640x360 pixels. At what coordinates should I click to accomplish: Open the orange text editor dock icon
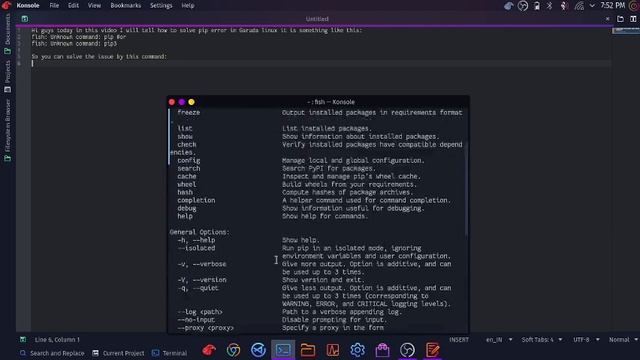pos(432,350)
